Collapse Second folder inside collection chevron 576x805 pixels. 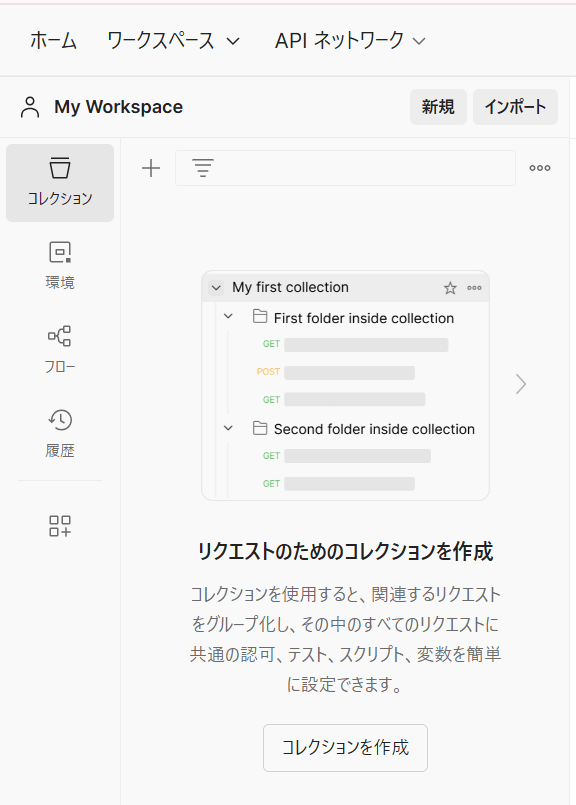click(x=228, y=428)
